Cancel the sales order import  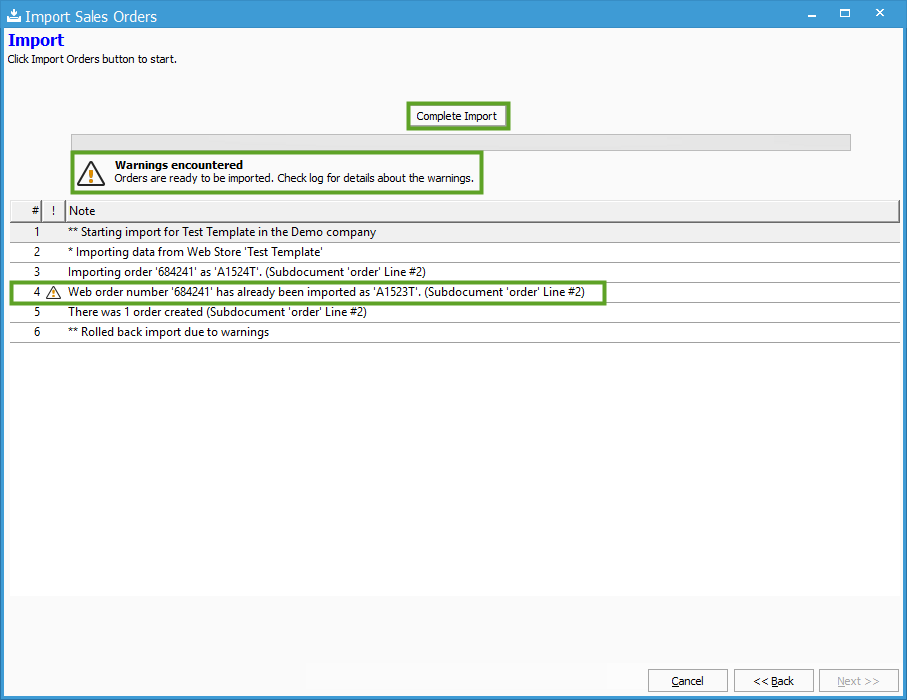pyautogui.click(x=687, y=681)
